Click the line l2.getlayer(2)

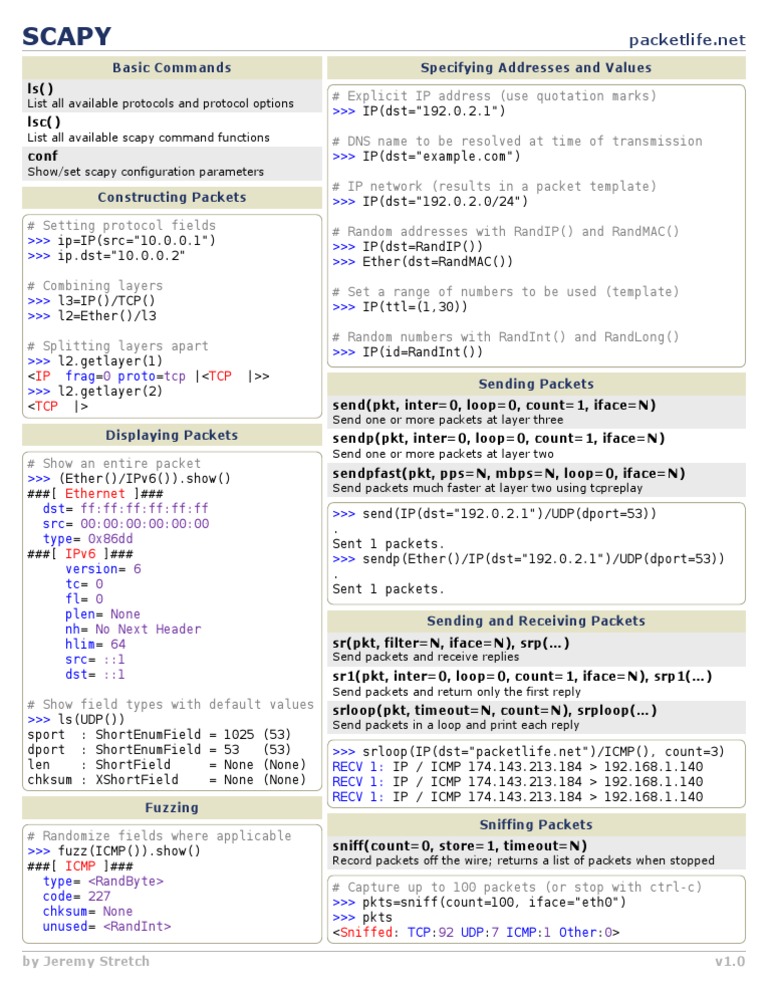point(95,391)
